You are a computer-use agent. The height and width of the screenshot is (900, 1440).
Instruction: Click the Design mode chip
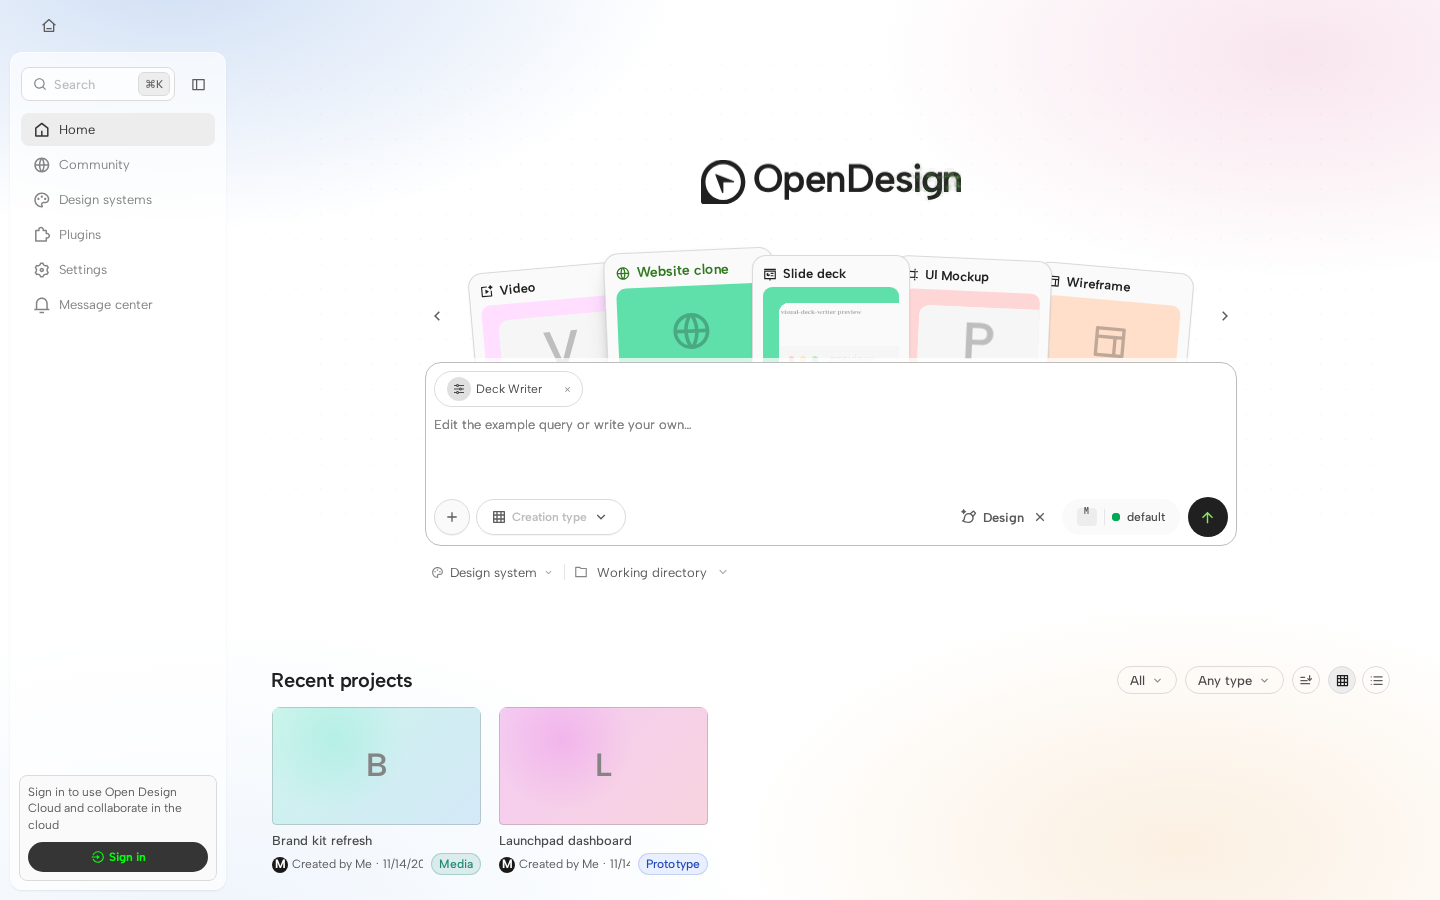[x=993, y=517]
